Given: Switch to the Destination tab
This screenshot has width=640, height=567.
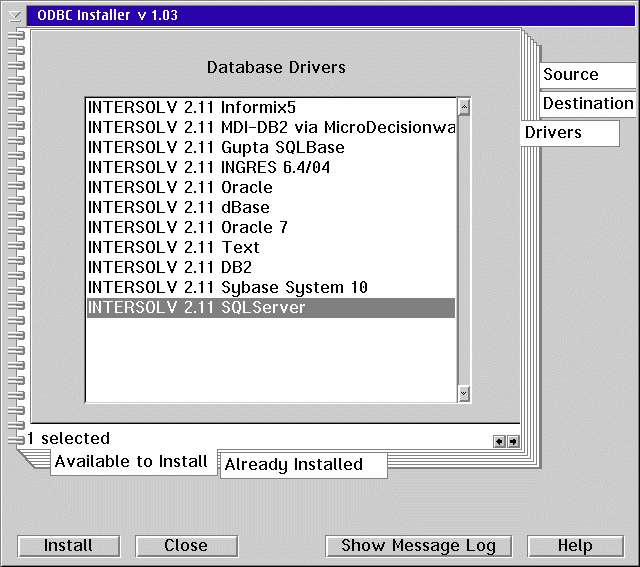Looking at the screenshot, I should click(x=587, y=104).
